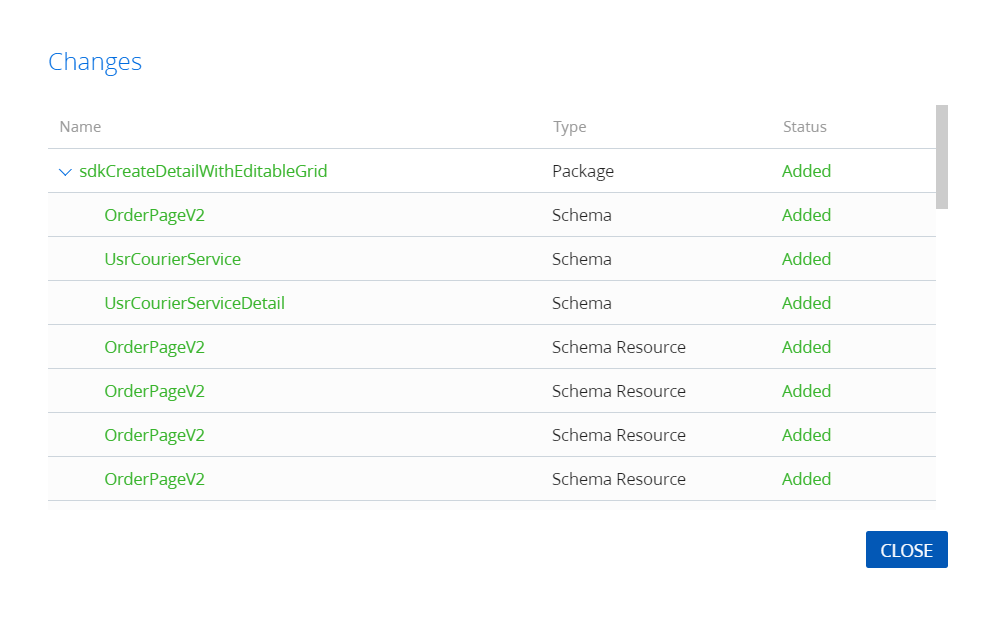Select the first OrderPageV2 Schema Resource row
The width and height of the screenshot is (994, 621).
154,347
